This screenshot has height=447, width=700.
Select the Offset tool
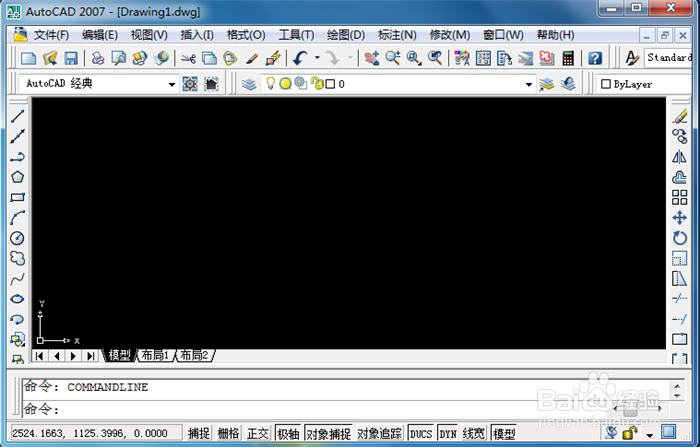(680, 177)
